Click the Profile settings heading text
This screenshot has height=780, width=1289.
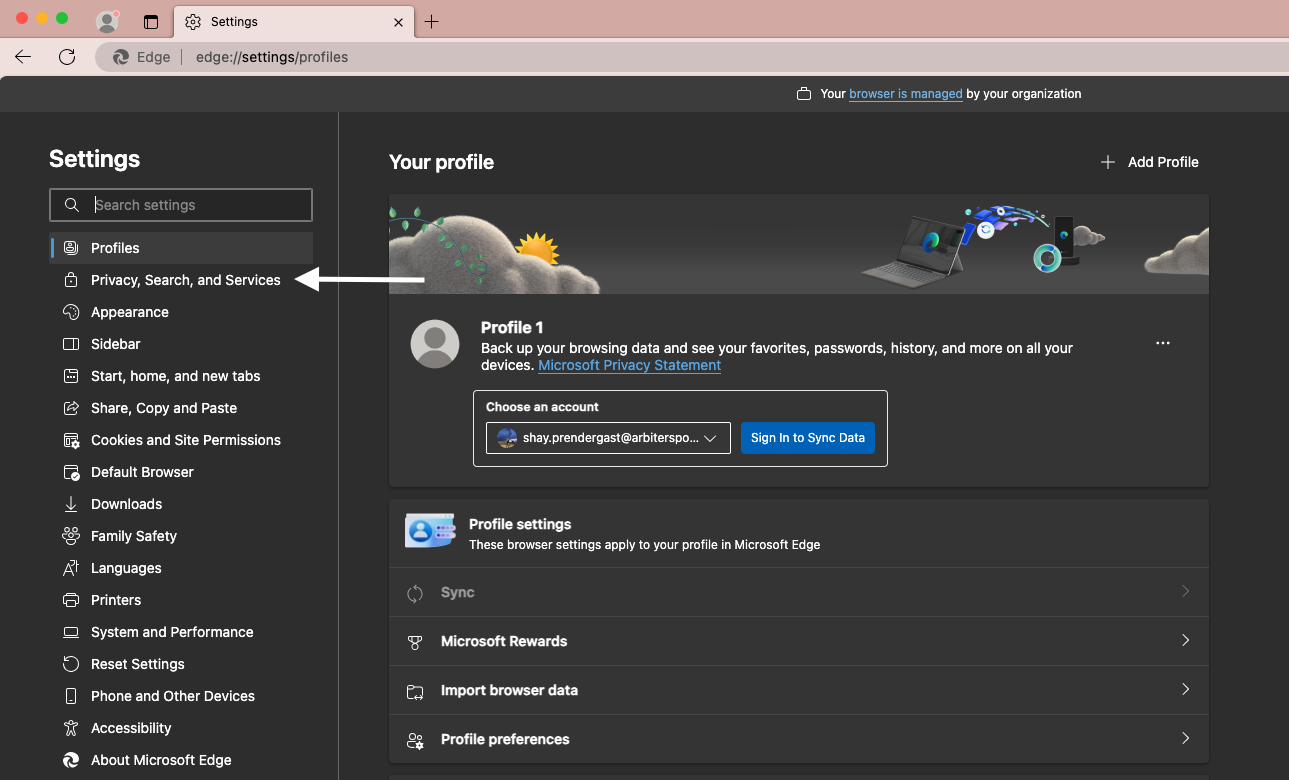click(520, 524)
